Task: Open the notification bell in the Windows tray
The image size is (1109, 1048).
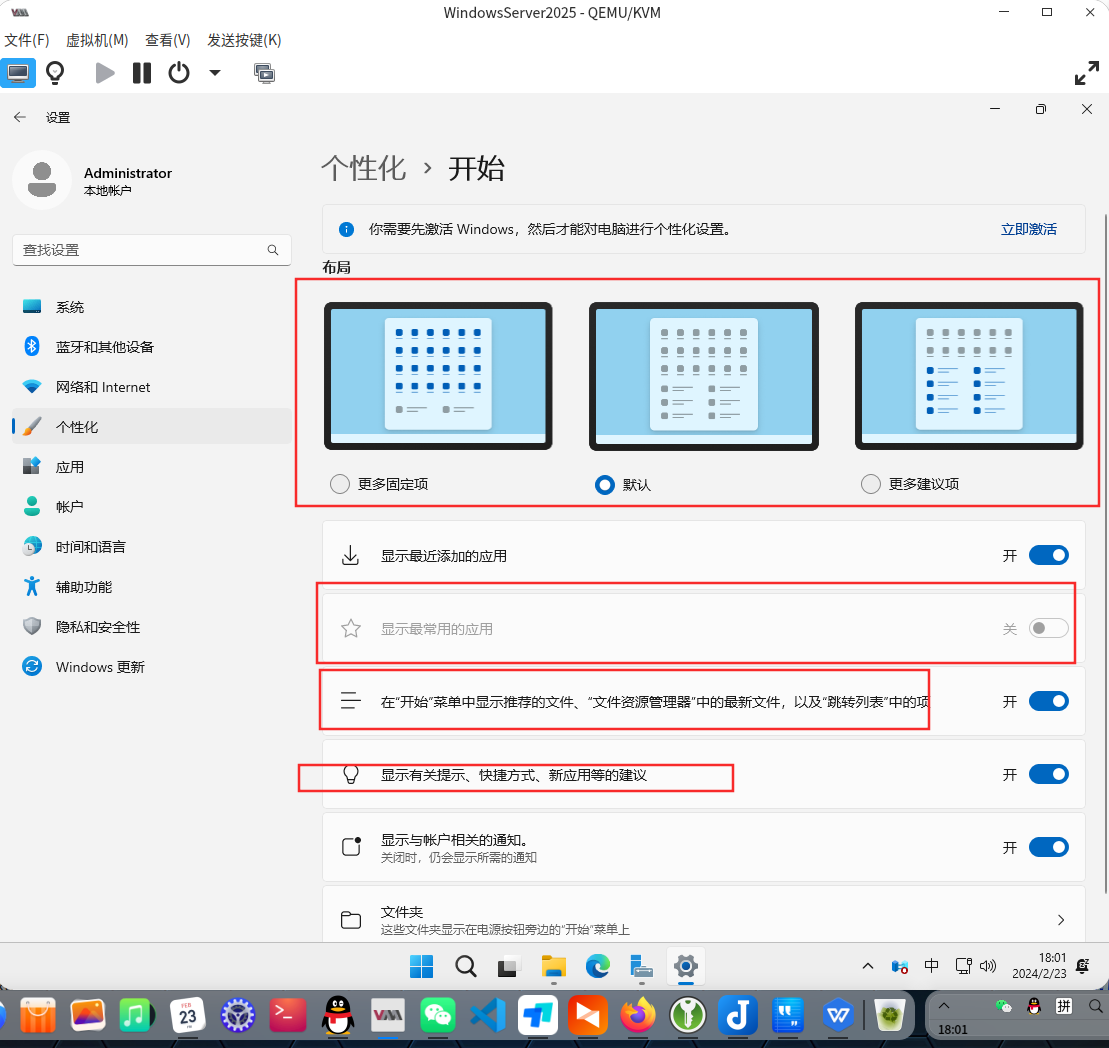Action: (x=1082, y=966)
